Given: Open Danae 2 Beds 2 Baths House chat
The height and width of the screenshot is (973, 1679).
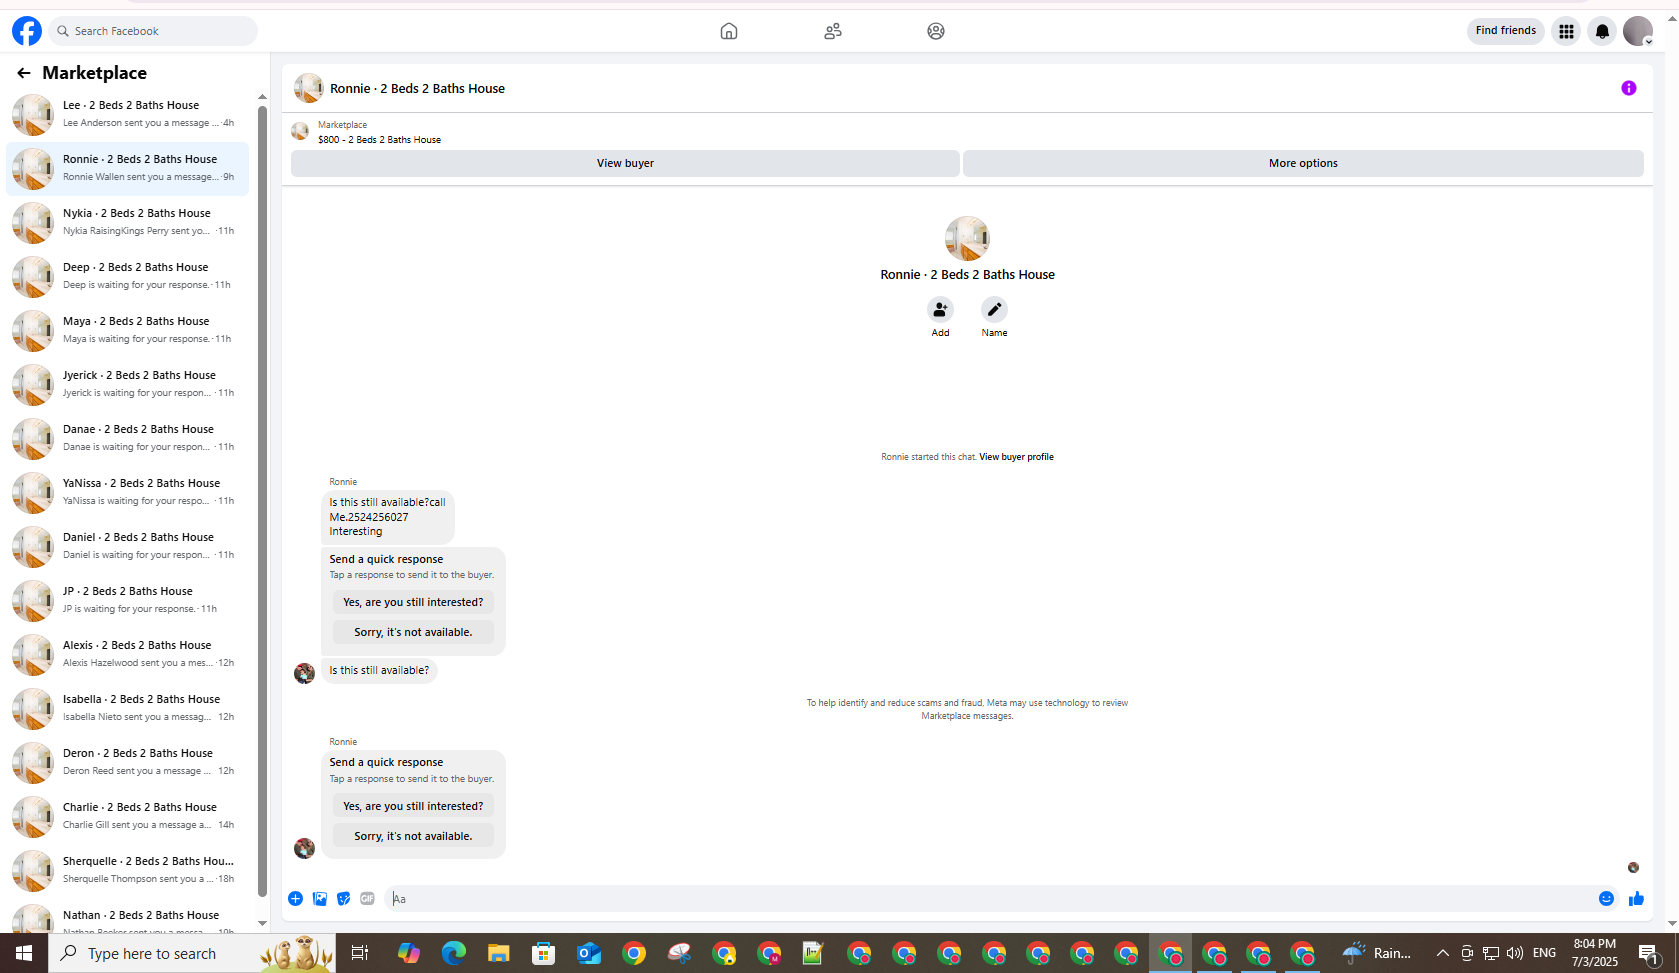Looking at the screenshot, I should pyautogui.click(x=128, y=439).
